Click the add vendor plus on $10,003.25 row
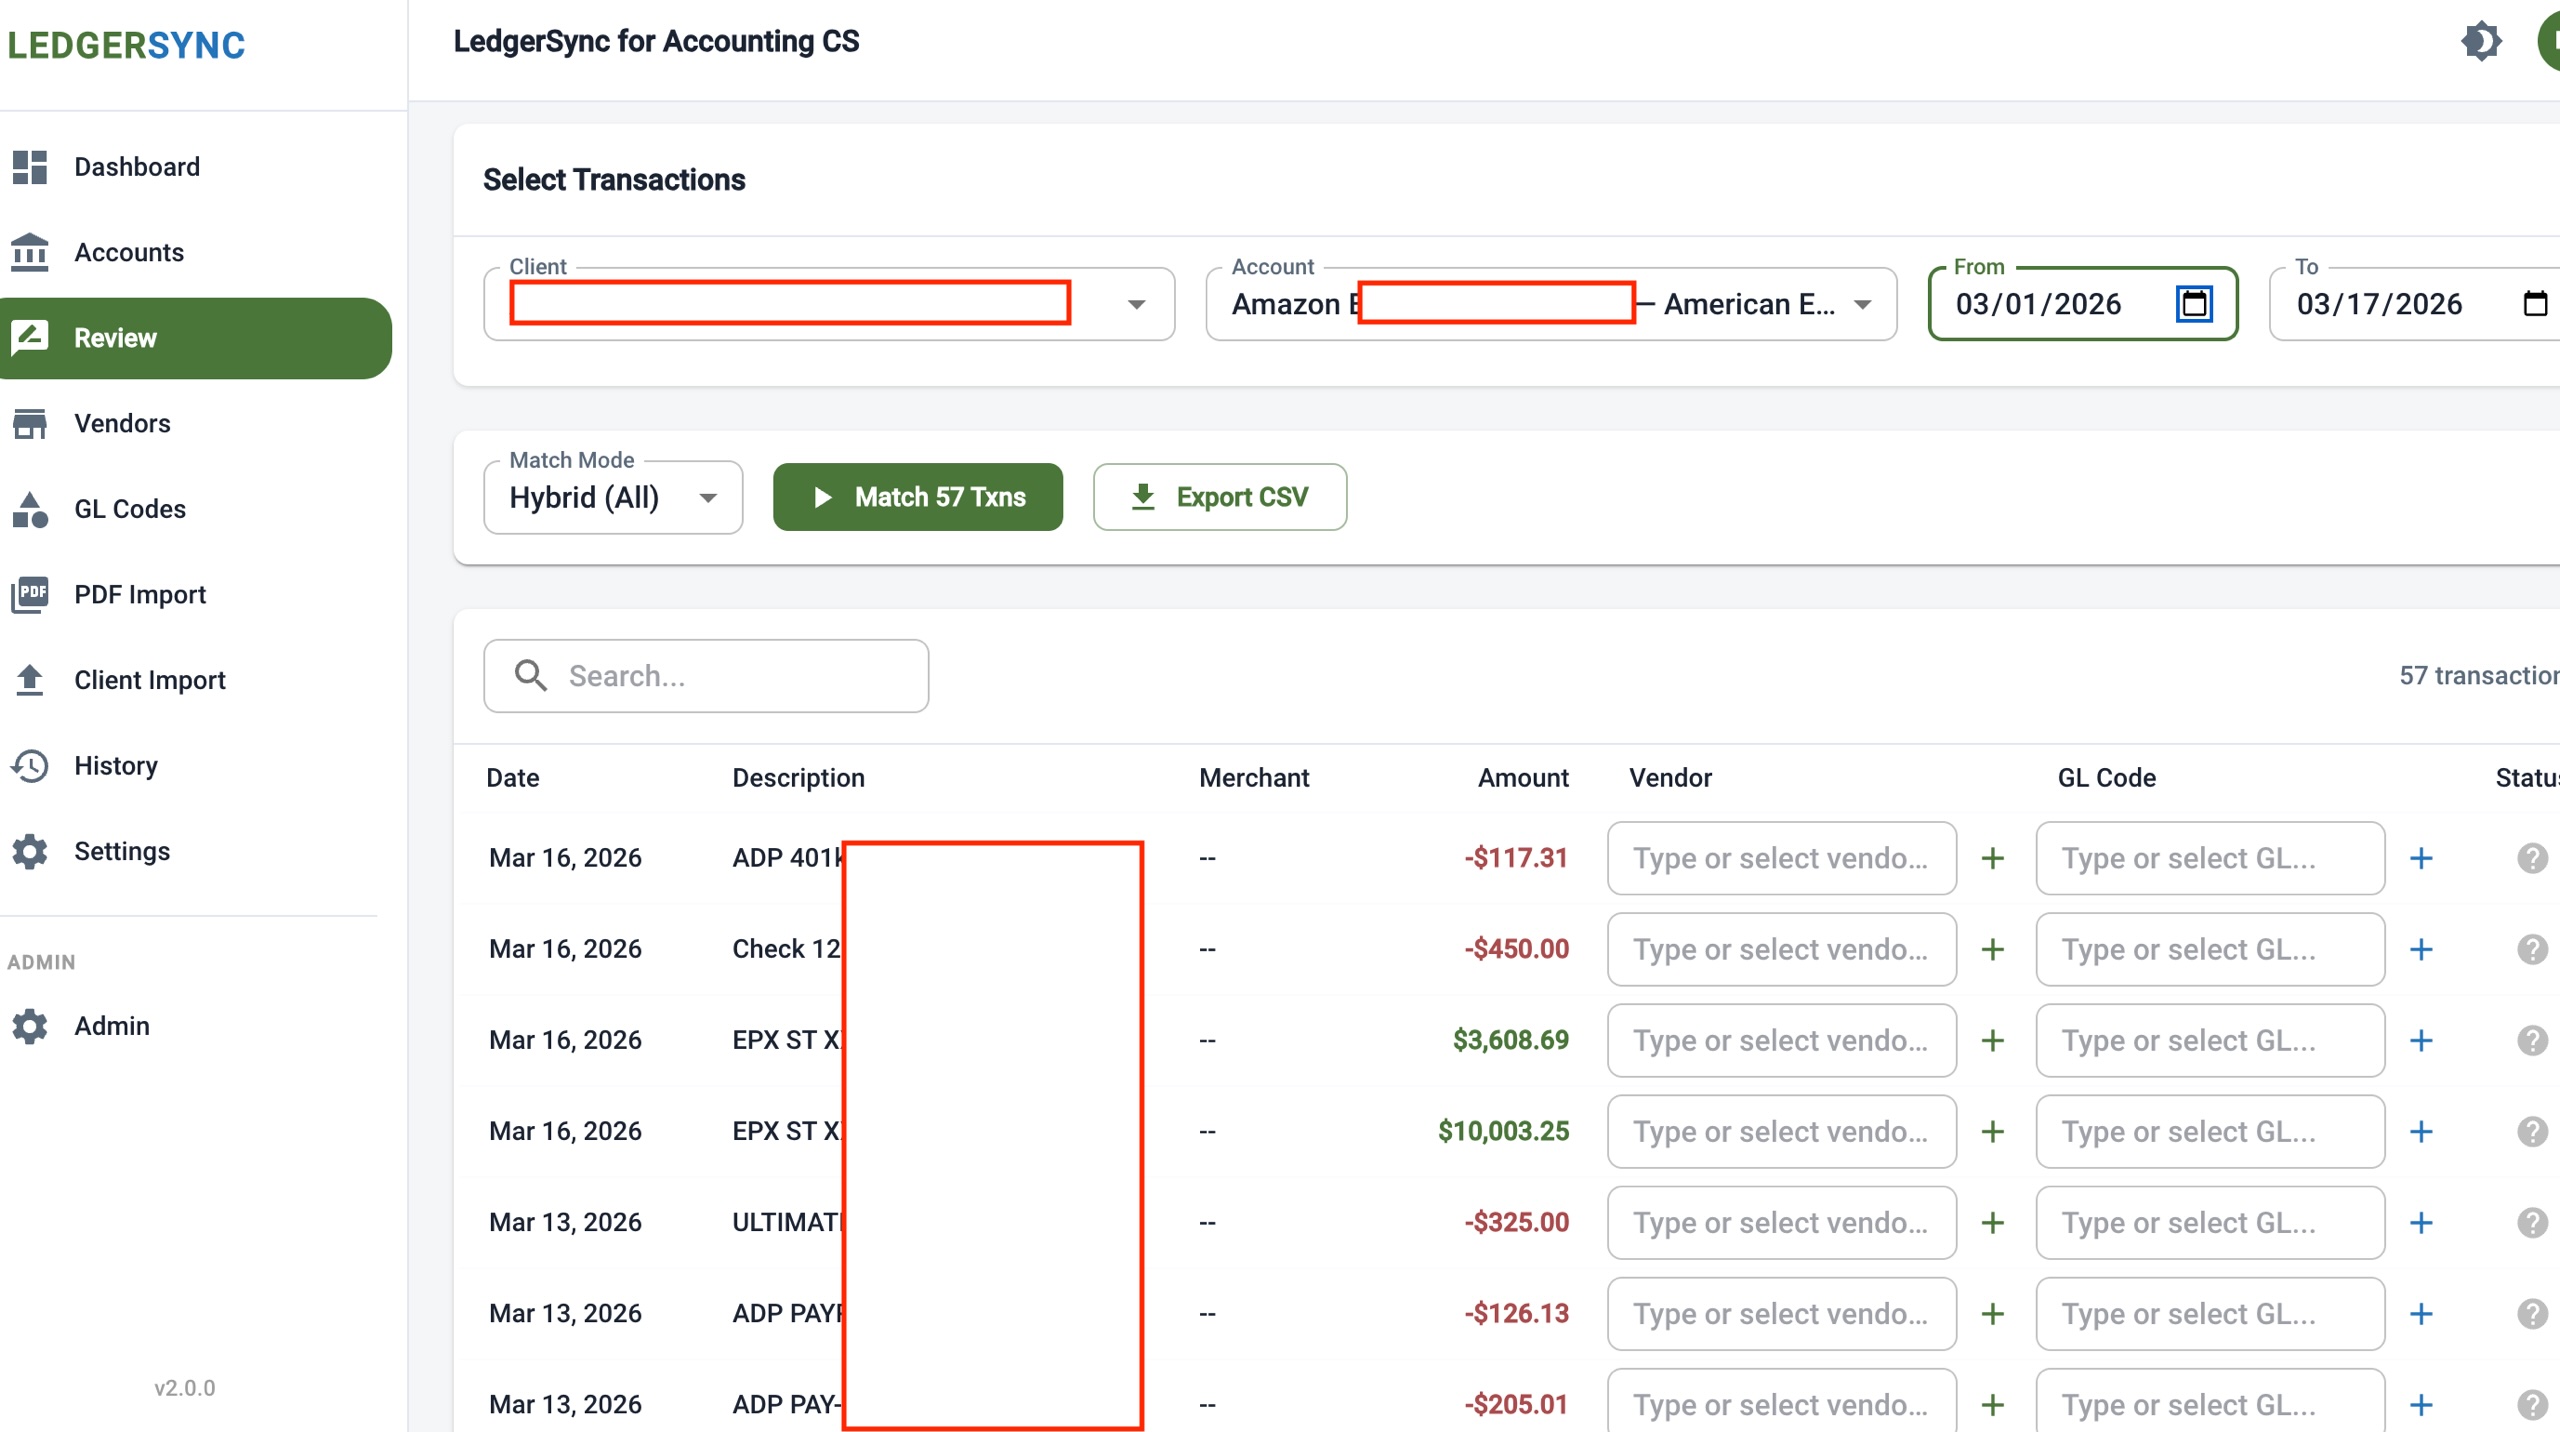Viewport: 2560px width, 1432px height. tap(1993, 1131)
